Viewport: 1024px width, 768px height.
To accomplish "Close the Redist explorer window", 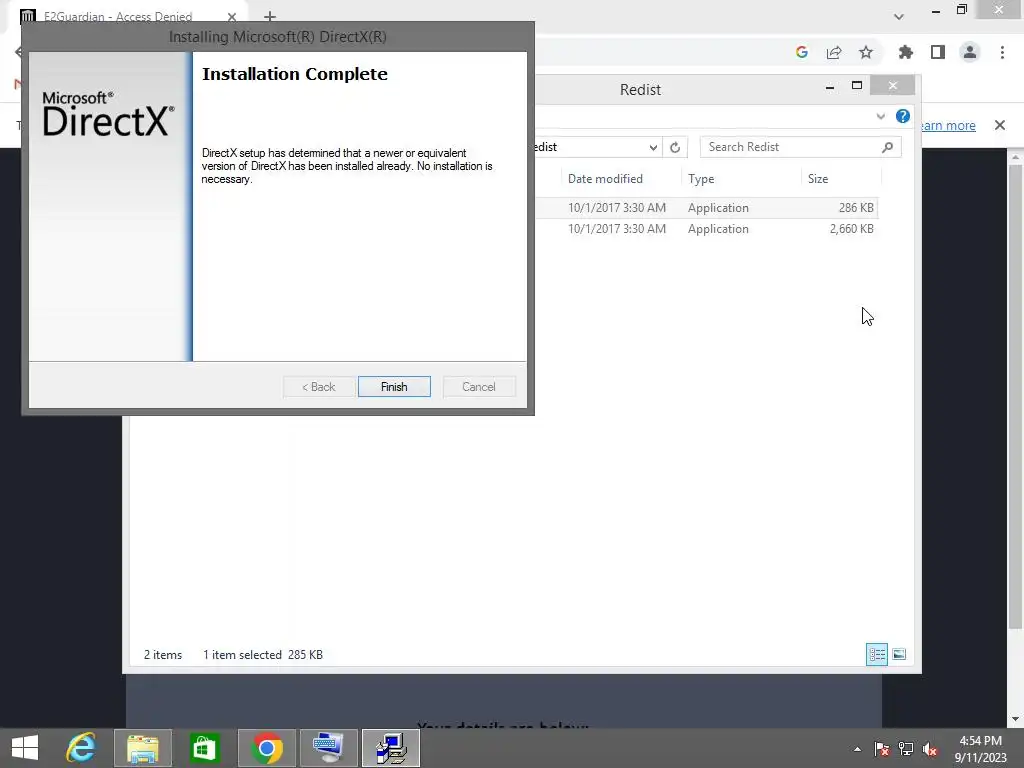I will point(893,86).
